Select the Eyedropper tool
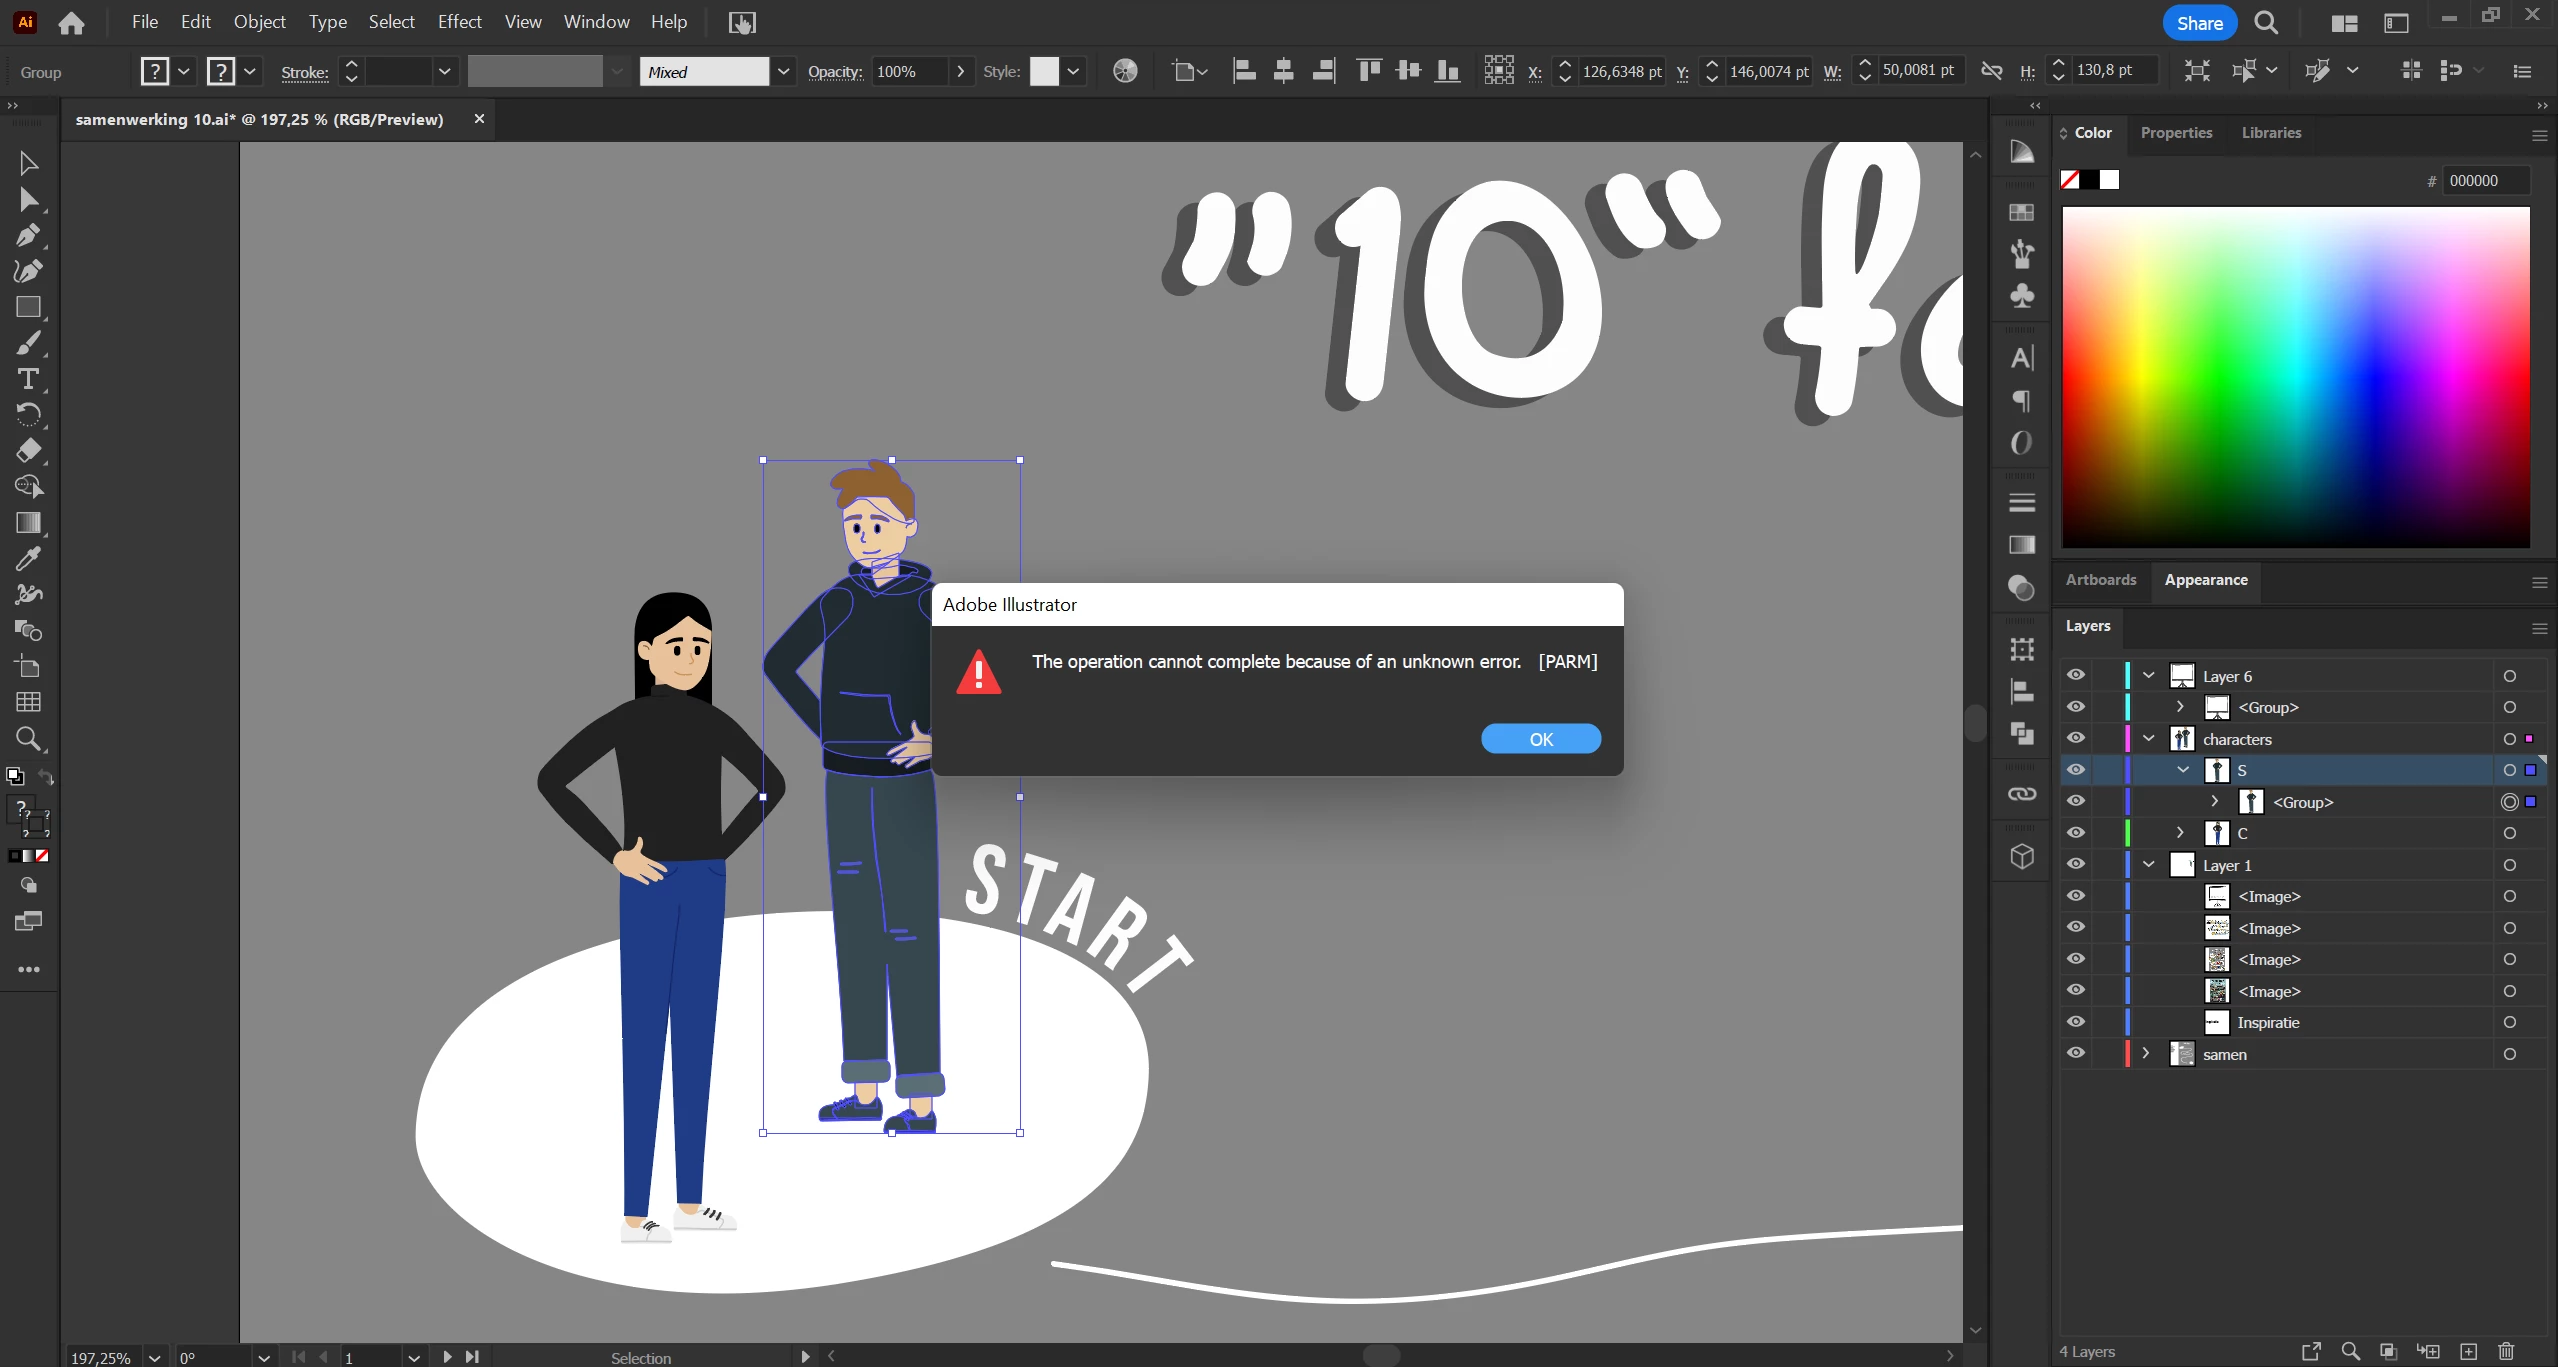The image size is (2558, 1367). [x=28, y=559]
